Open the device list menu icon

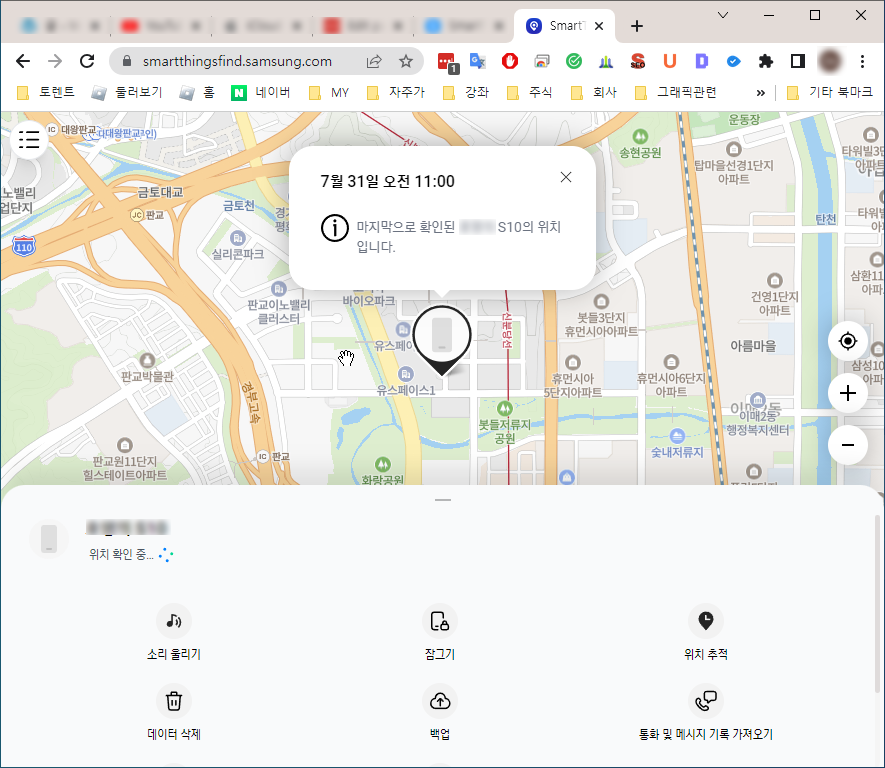click(x=29, y=139)
